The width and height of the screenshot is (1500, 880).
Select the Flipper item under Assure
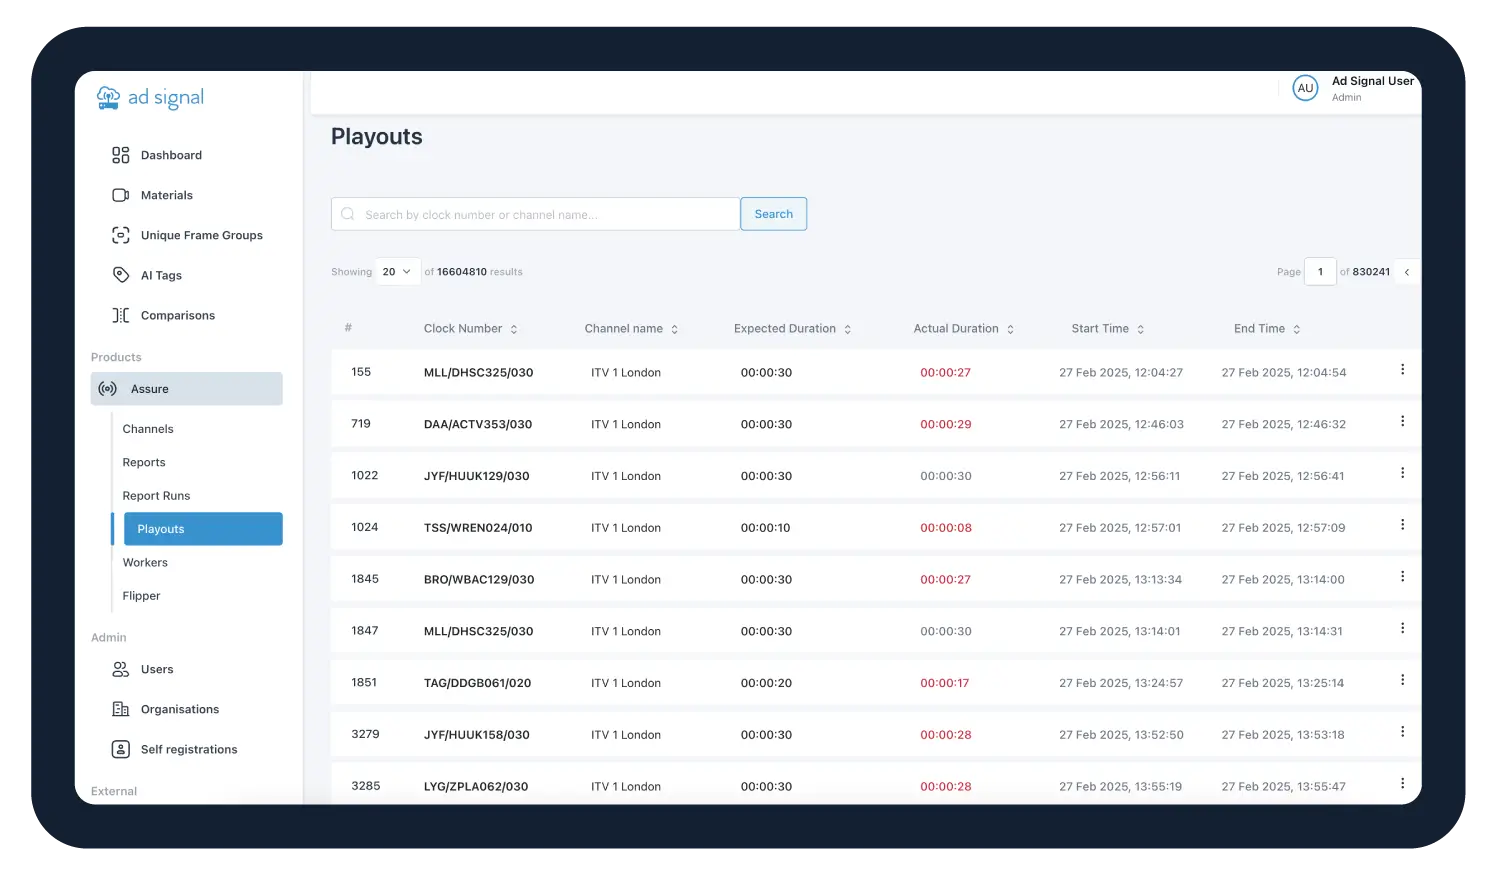[141, 596]
